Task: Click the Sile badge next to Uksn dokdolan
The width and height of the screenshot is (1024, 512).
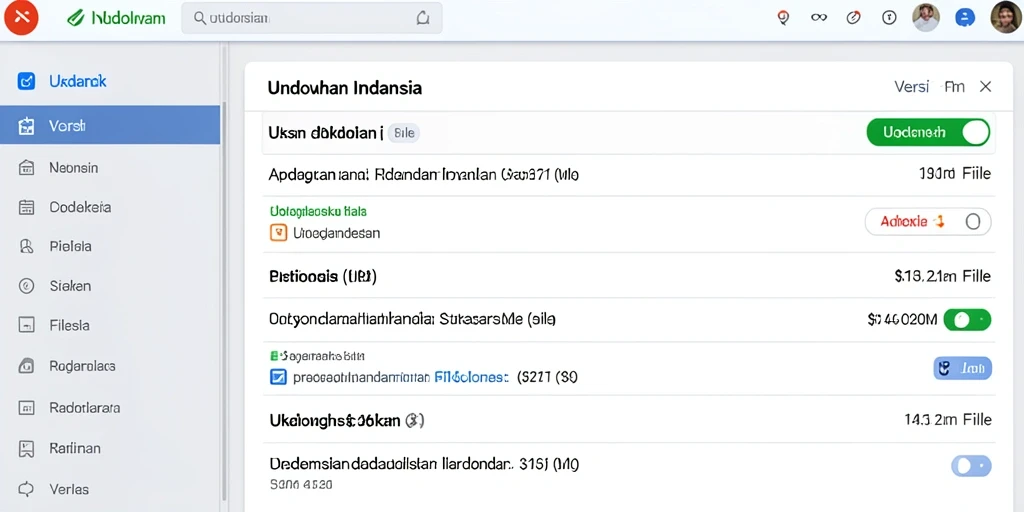Action: [x=404, y=133]
